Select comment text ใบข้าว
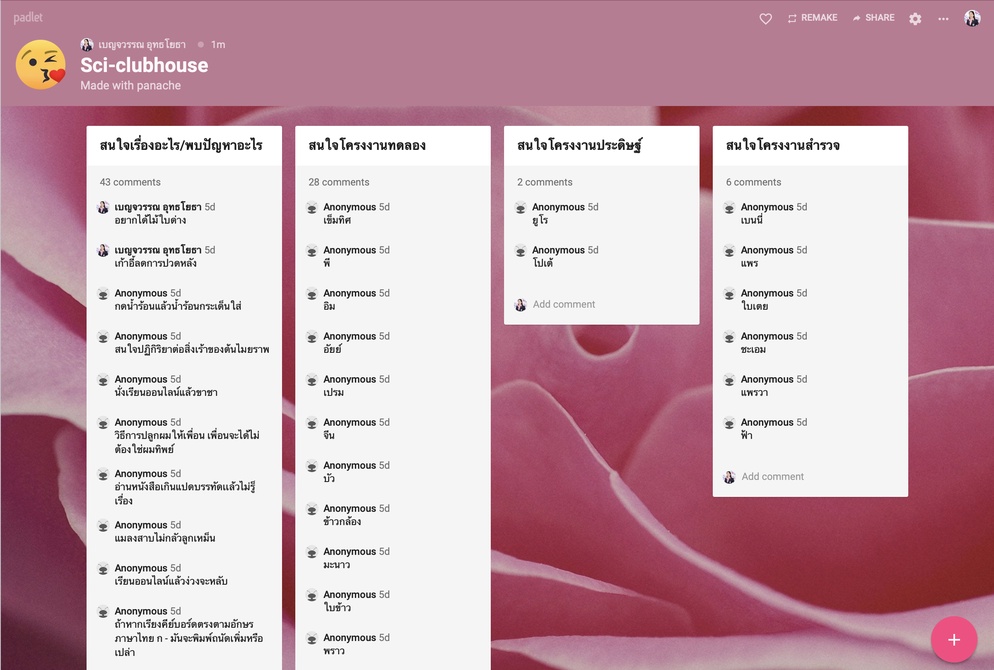 (x=337, y=608)
